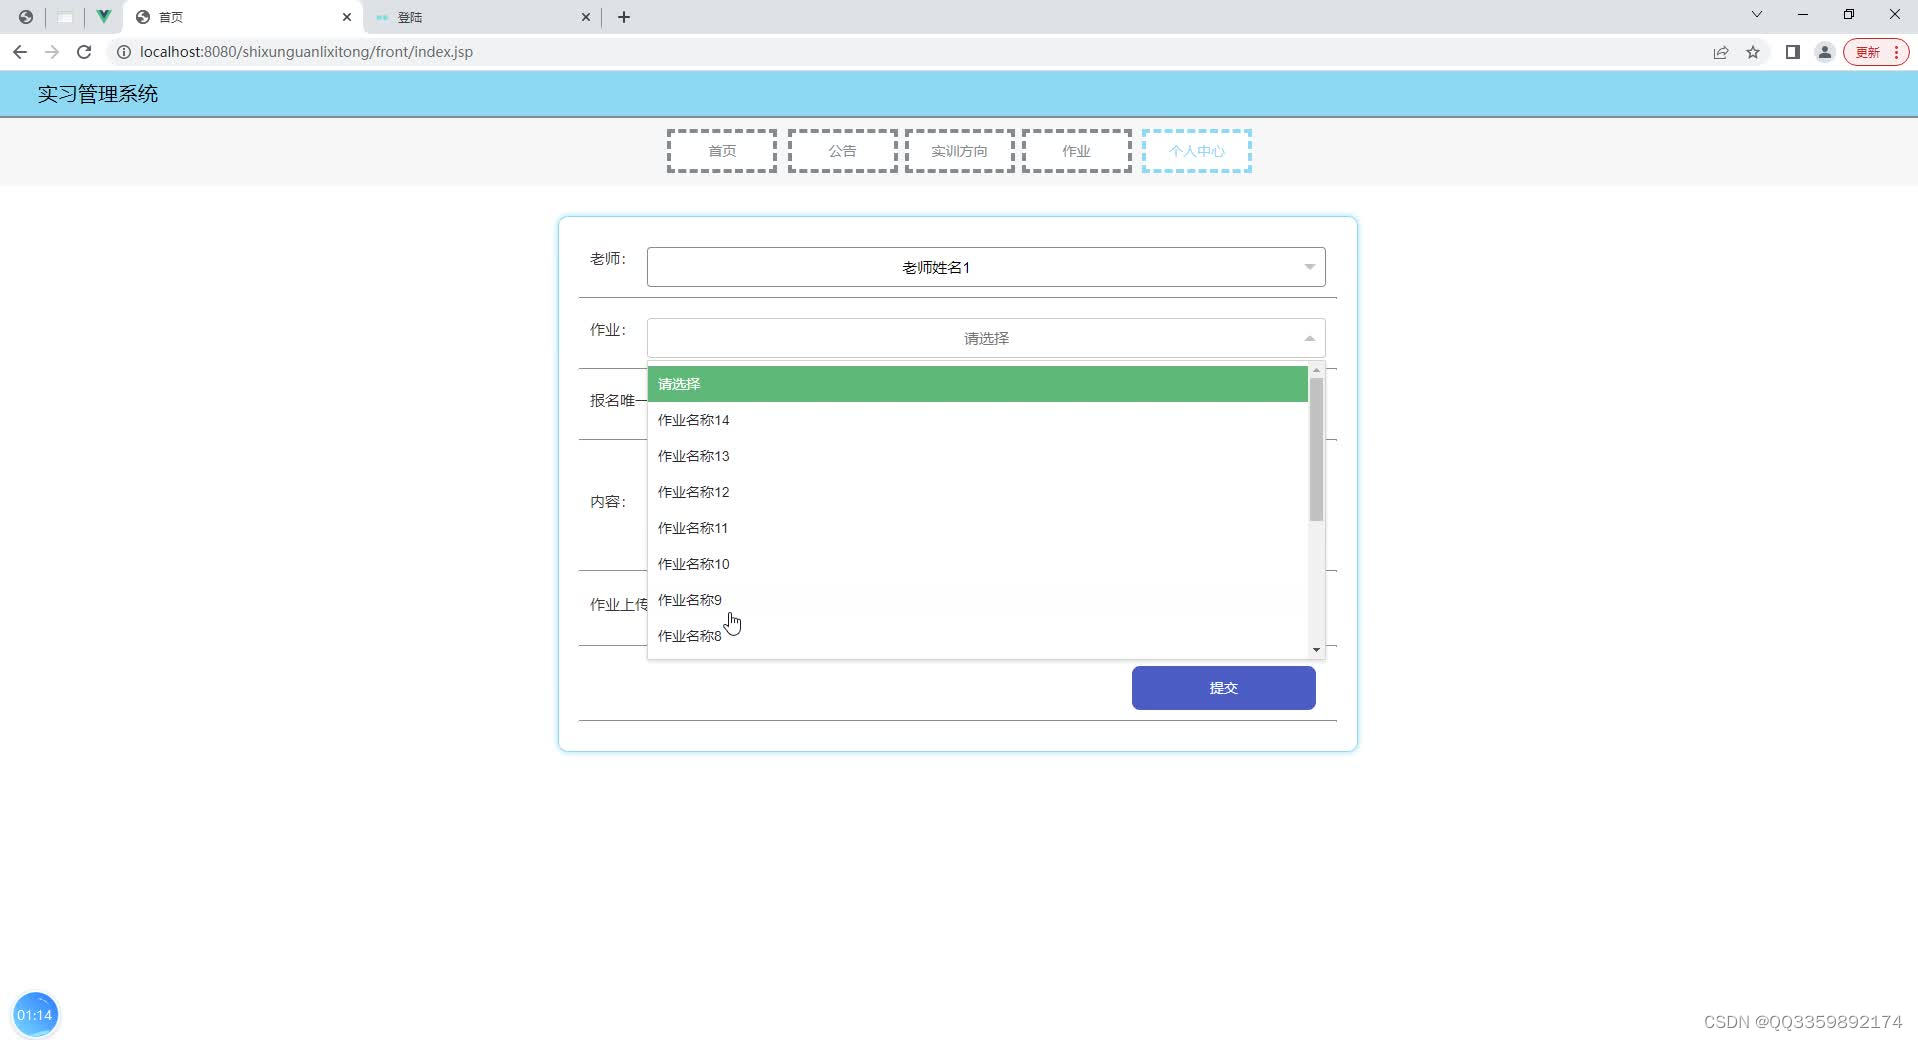Open the 实训方向 navigation item
Image resolution: width=1918 pixels, height=1040 pixels.
click(960, 151)
